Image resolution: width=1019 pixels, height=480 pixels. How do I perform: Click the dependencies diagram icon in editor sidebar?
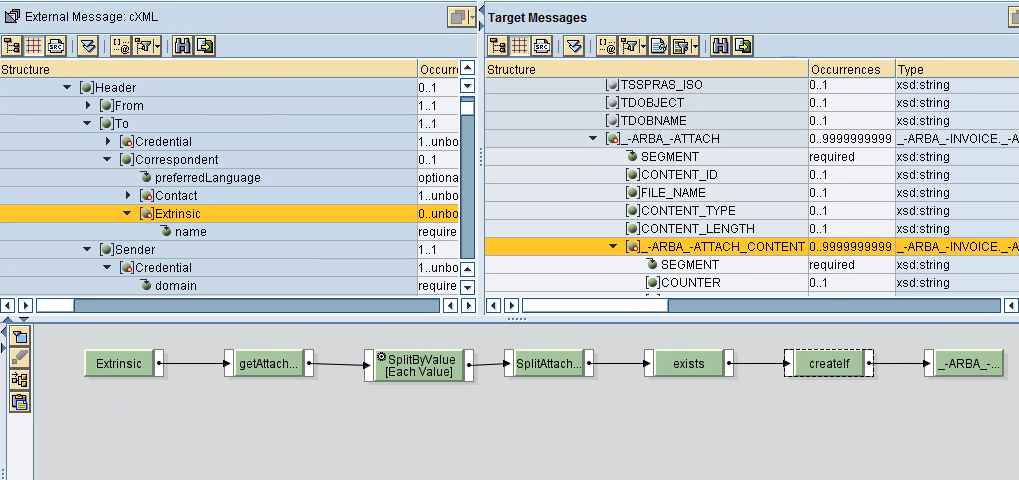(x=19, y=379)
